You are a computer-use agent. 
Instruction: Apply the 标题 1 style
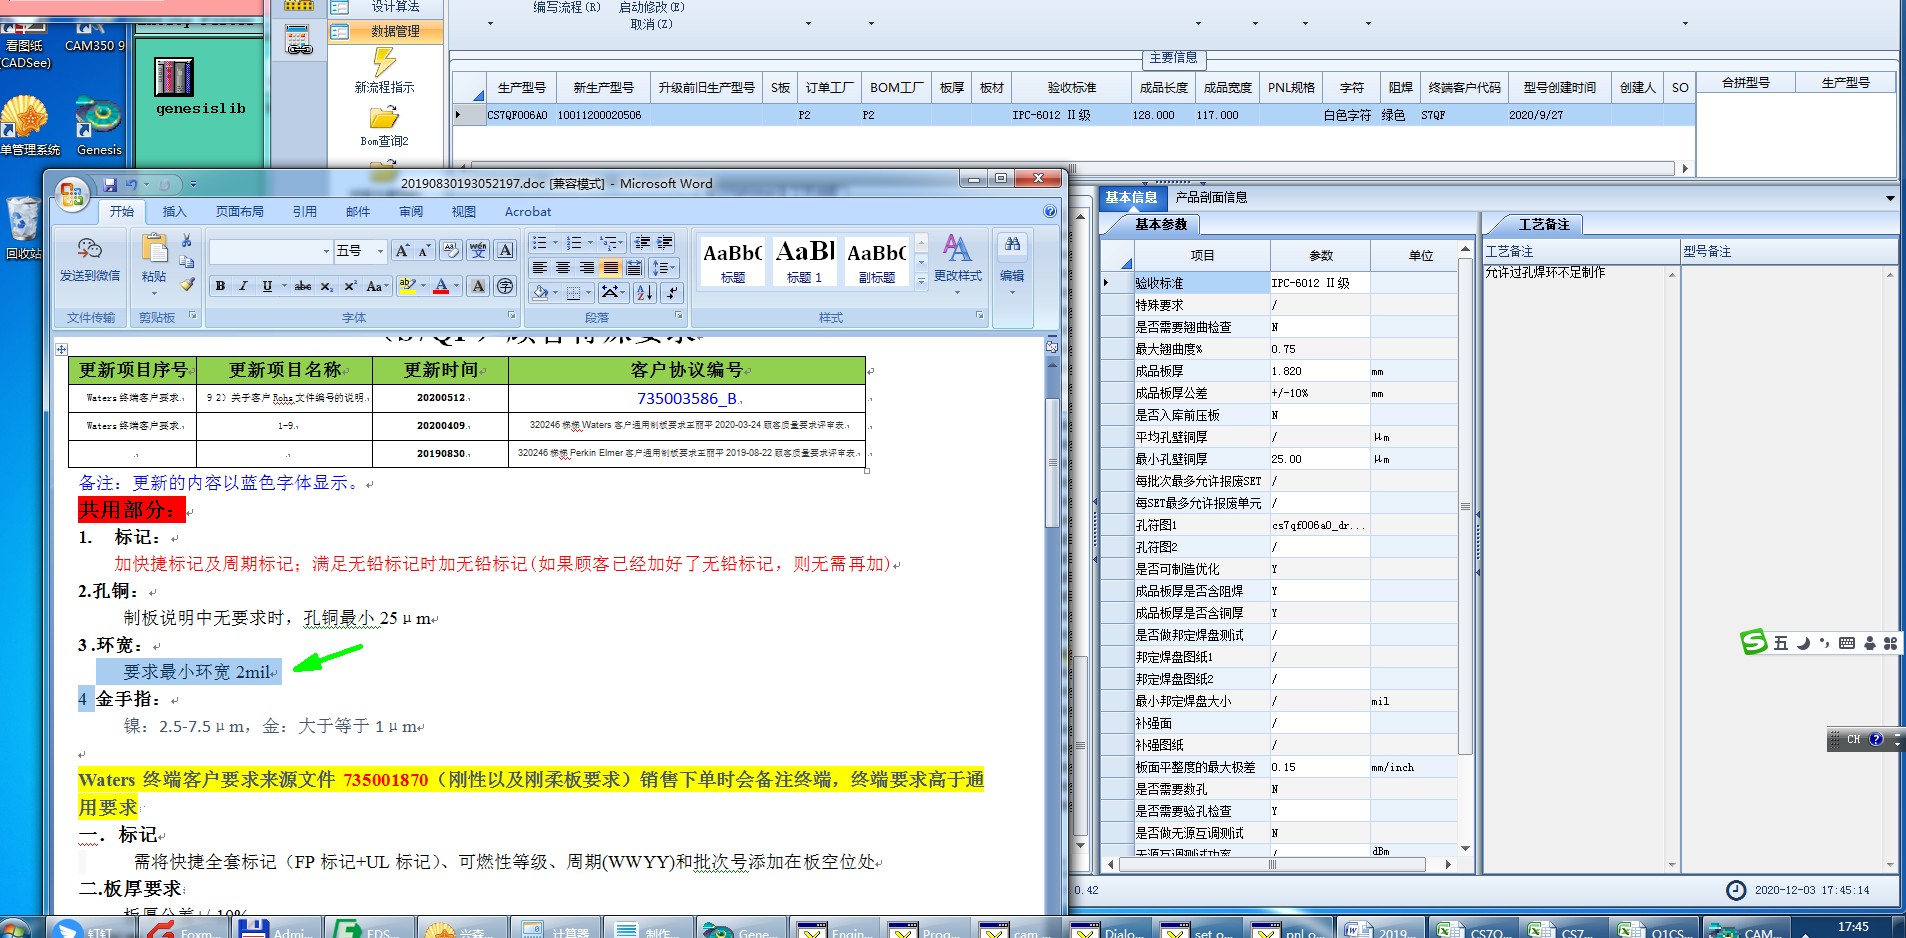click(805, 261)
